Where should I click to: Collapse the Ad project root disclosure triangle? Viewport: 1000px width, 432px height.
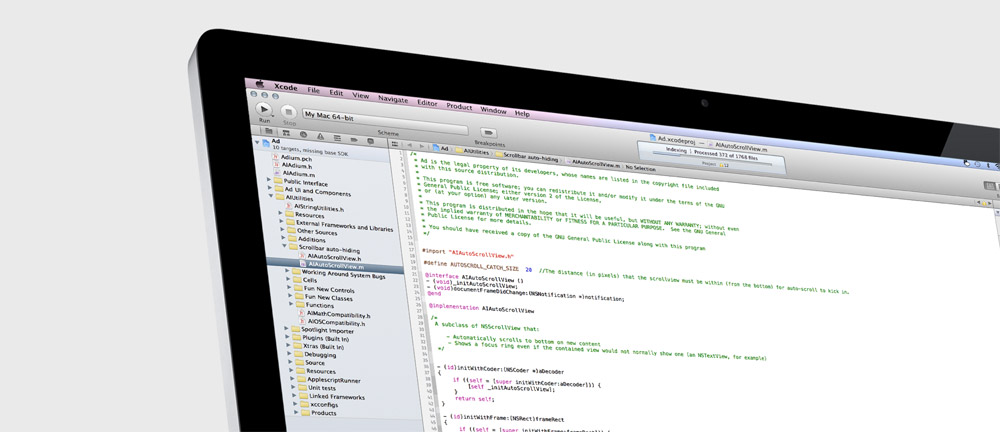coord(257,142)
